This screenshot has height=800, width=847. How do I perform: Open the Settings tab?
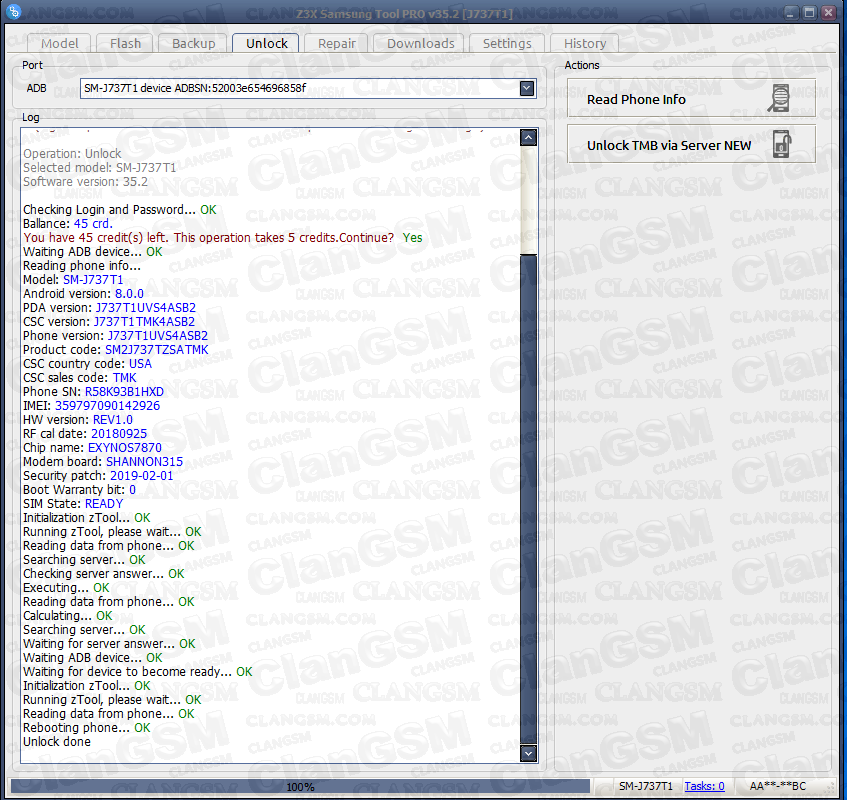coord(507,43)
